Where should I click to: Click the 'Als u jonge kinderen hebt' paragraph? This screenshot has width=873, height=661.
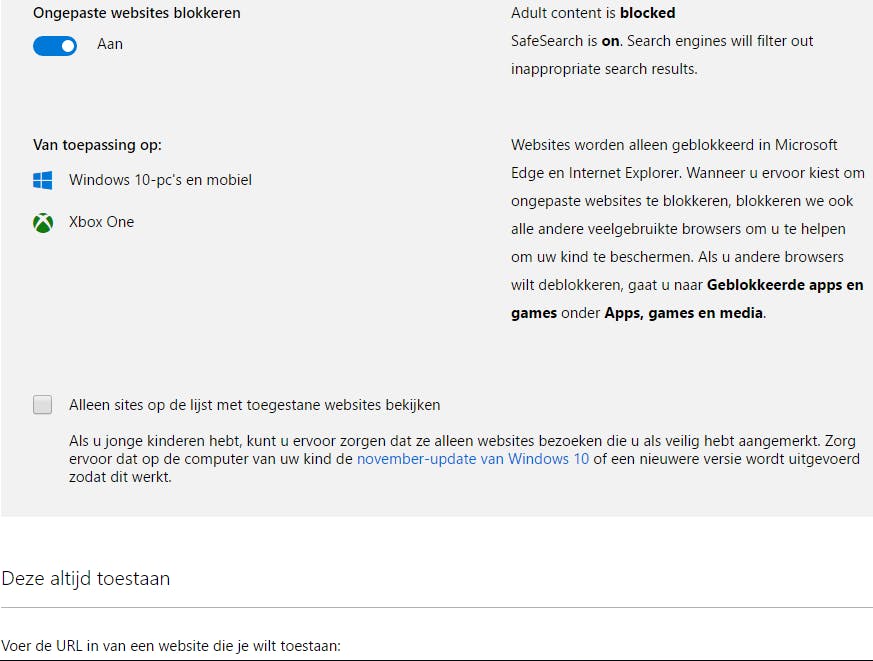pyautogui.click(x=460, y=459)
